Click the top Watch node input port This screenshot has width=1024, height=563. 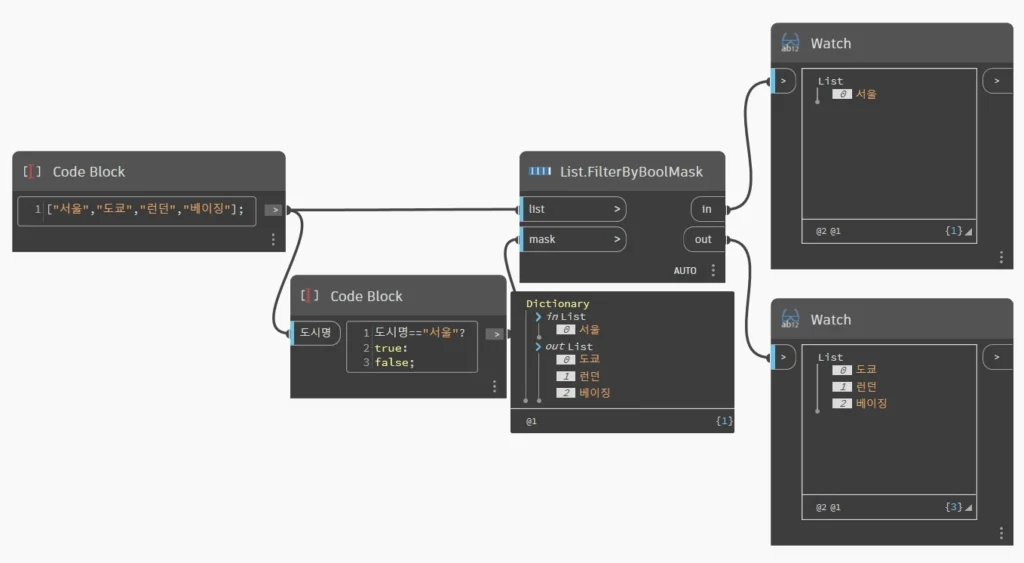(783, 81)
